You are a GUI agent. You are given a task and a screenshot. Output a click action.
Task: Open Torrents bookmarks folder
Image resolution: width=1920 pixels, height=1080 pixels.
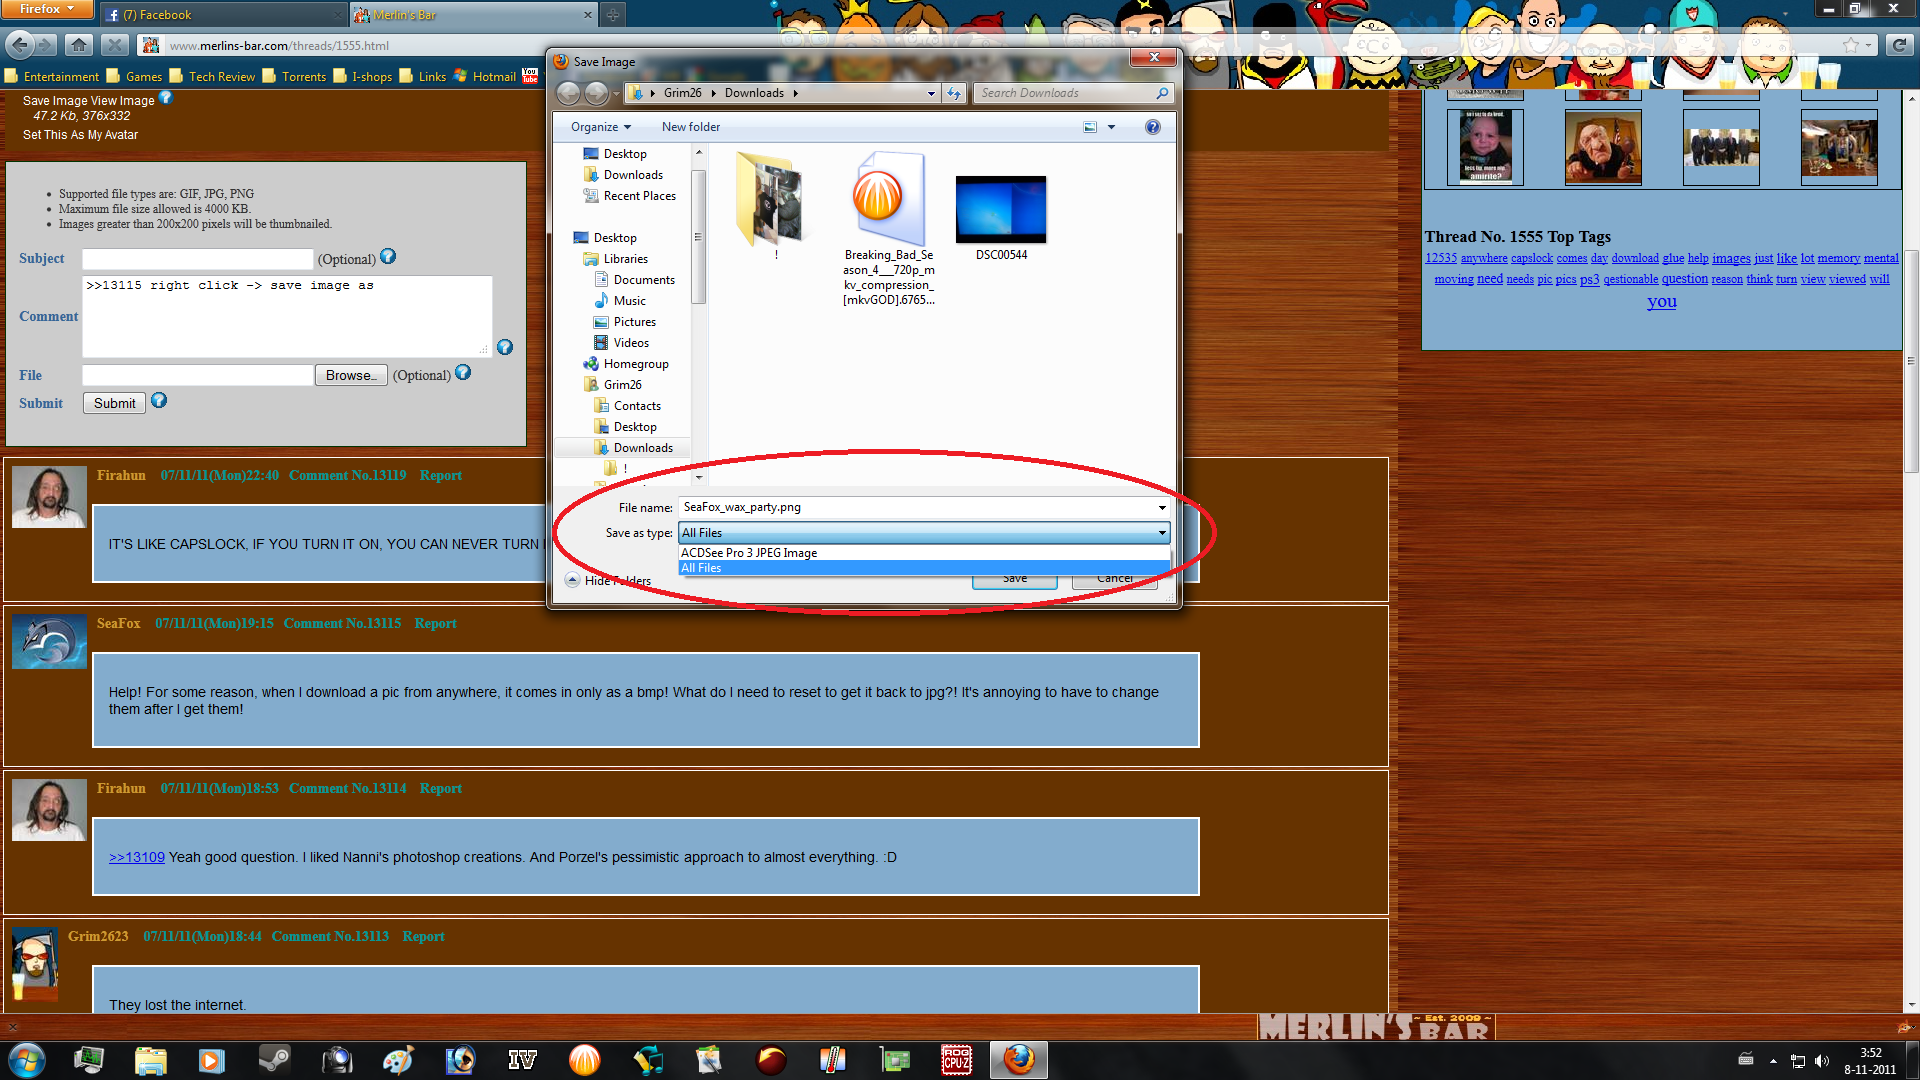294,76
